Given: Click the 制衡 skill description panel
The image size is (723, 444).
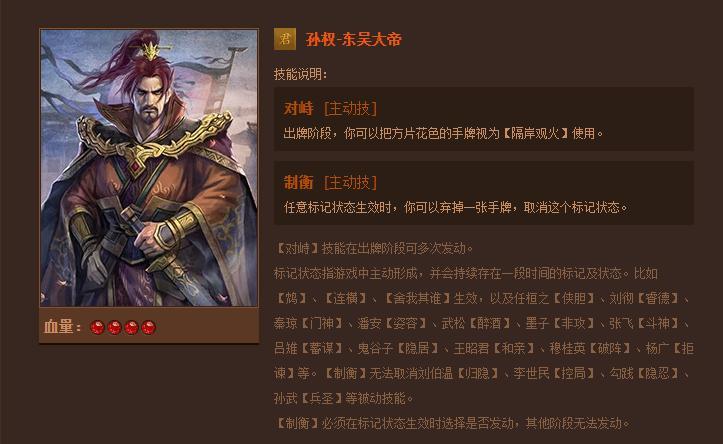Looking at the screenshot, I should 484,193.
